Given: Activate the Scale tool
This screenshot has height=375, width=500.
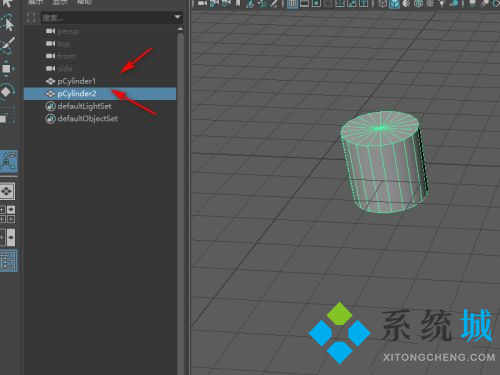Looking at the screenshot, I should click(x=7, y=116).
